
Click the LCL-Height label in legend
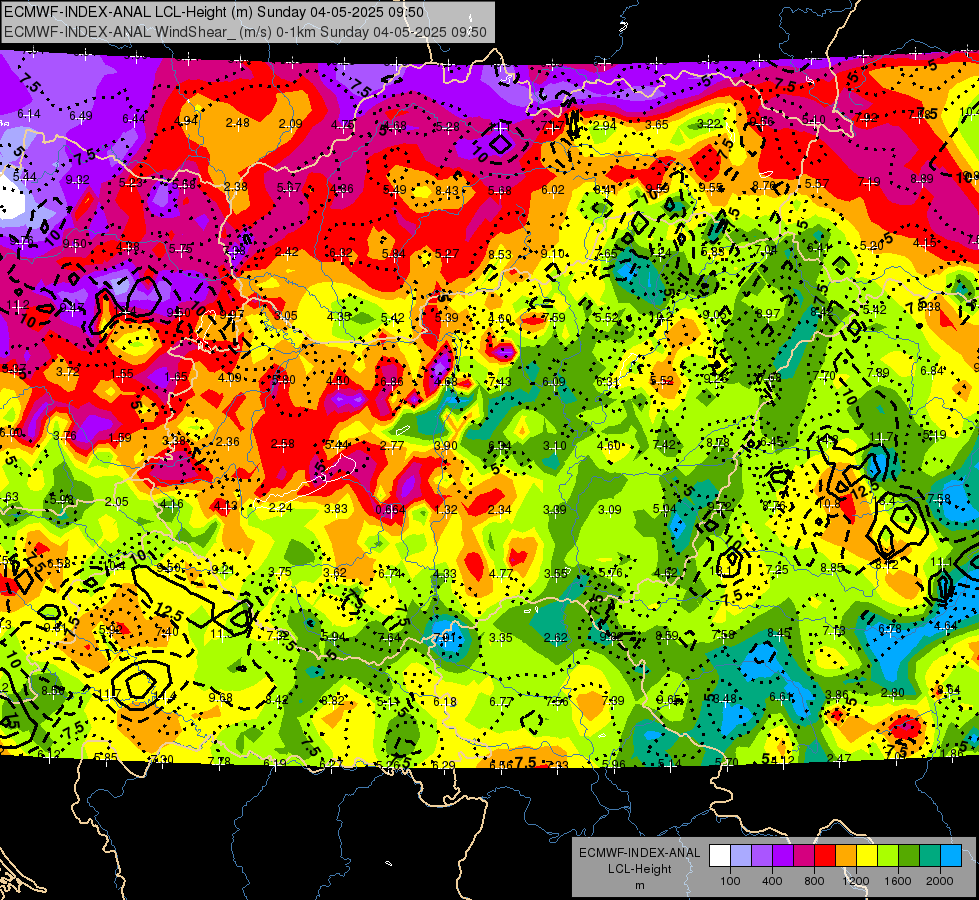(x=639, y=869)
